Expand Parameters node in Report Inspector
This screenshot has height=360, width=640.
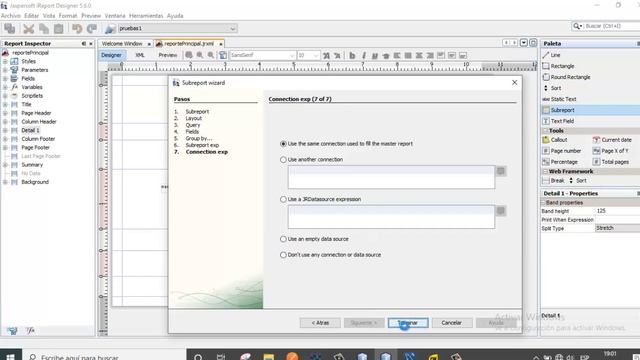5,70
